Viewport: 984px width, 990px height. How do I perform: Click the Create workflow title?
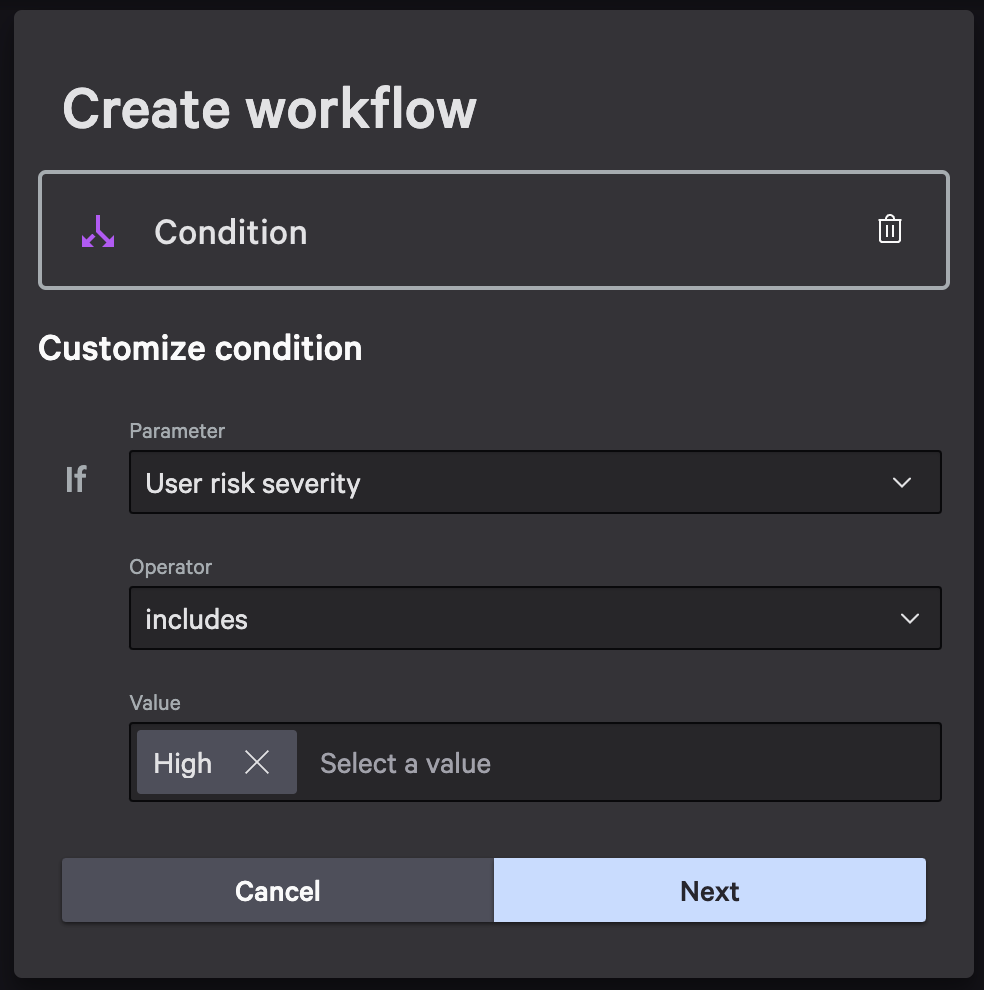pyautogui.click(x=269, y=108)
